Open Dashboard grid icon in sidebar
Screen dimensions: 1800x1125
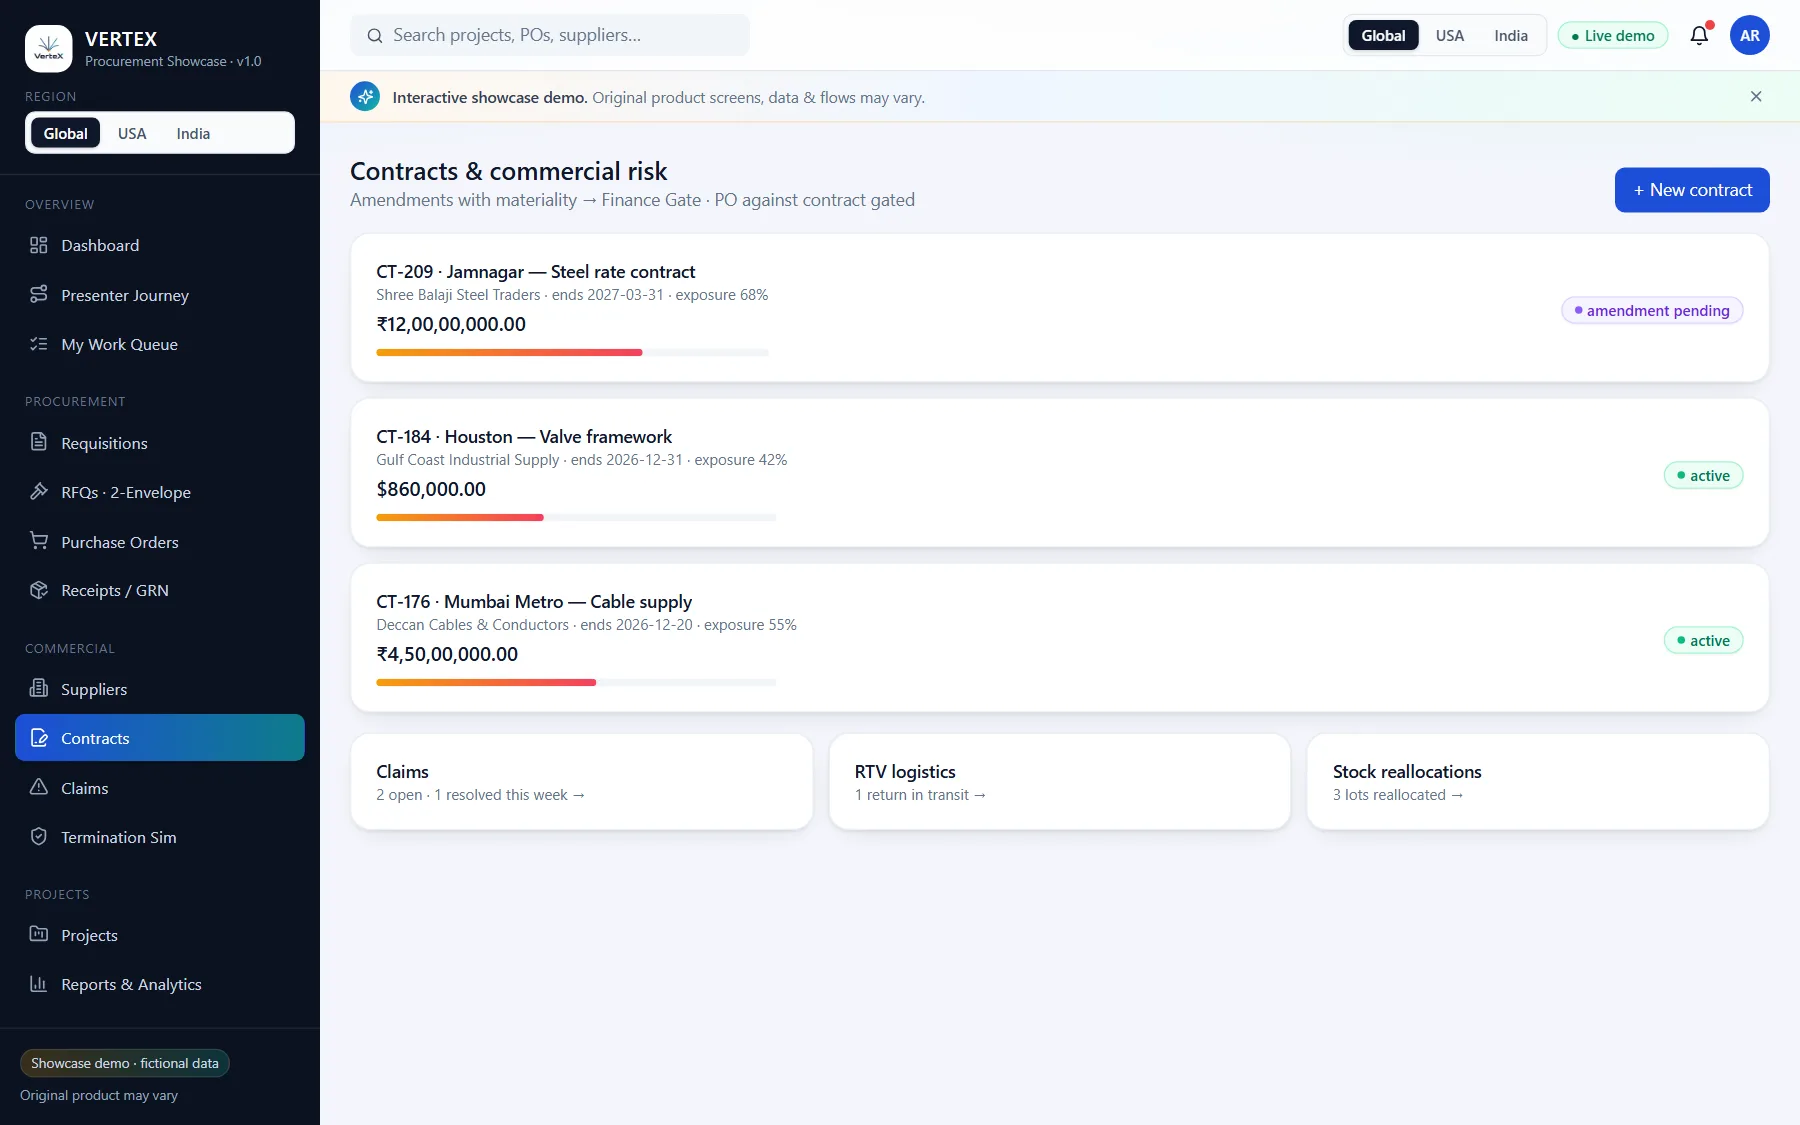39,245
